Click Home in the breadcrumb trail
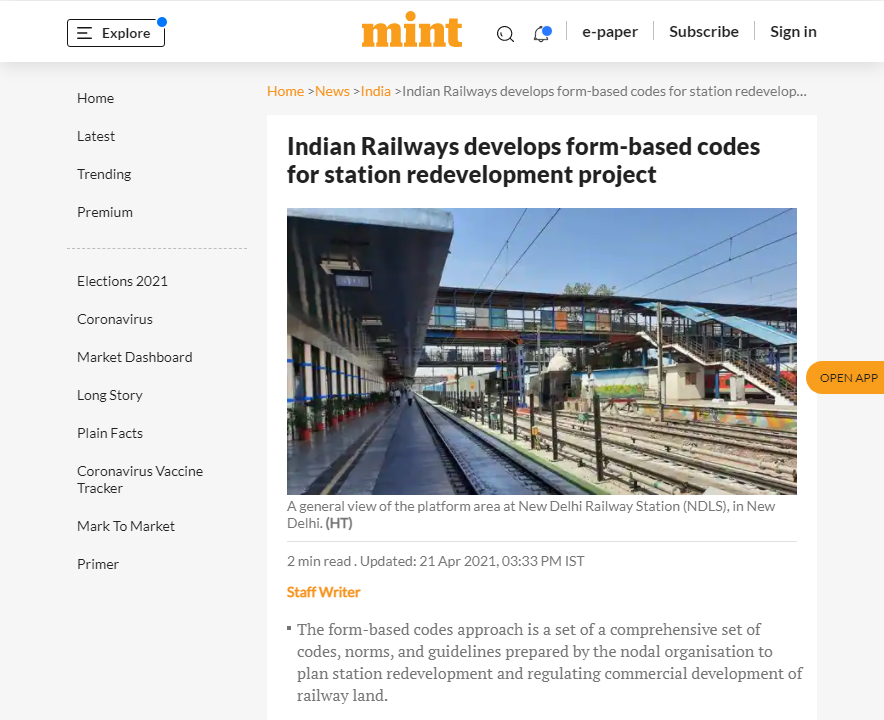Screen dimensions: 884x720 tap(285, 91)
